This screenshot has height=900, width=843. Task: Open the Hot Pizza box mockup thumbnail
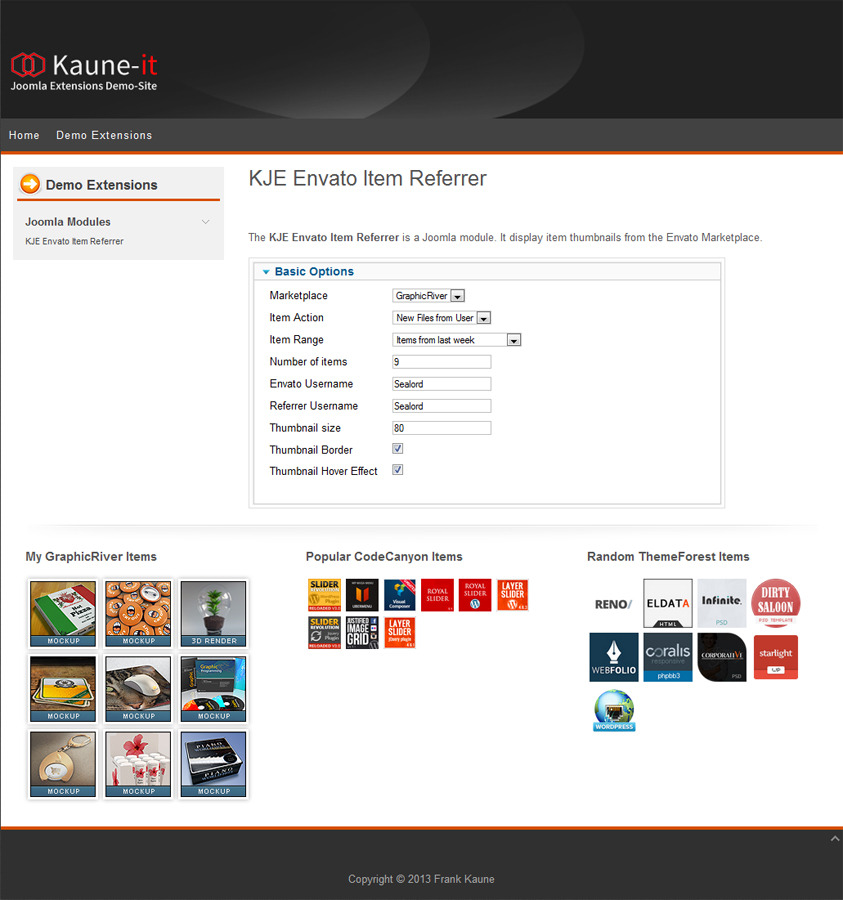(63, 614)
